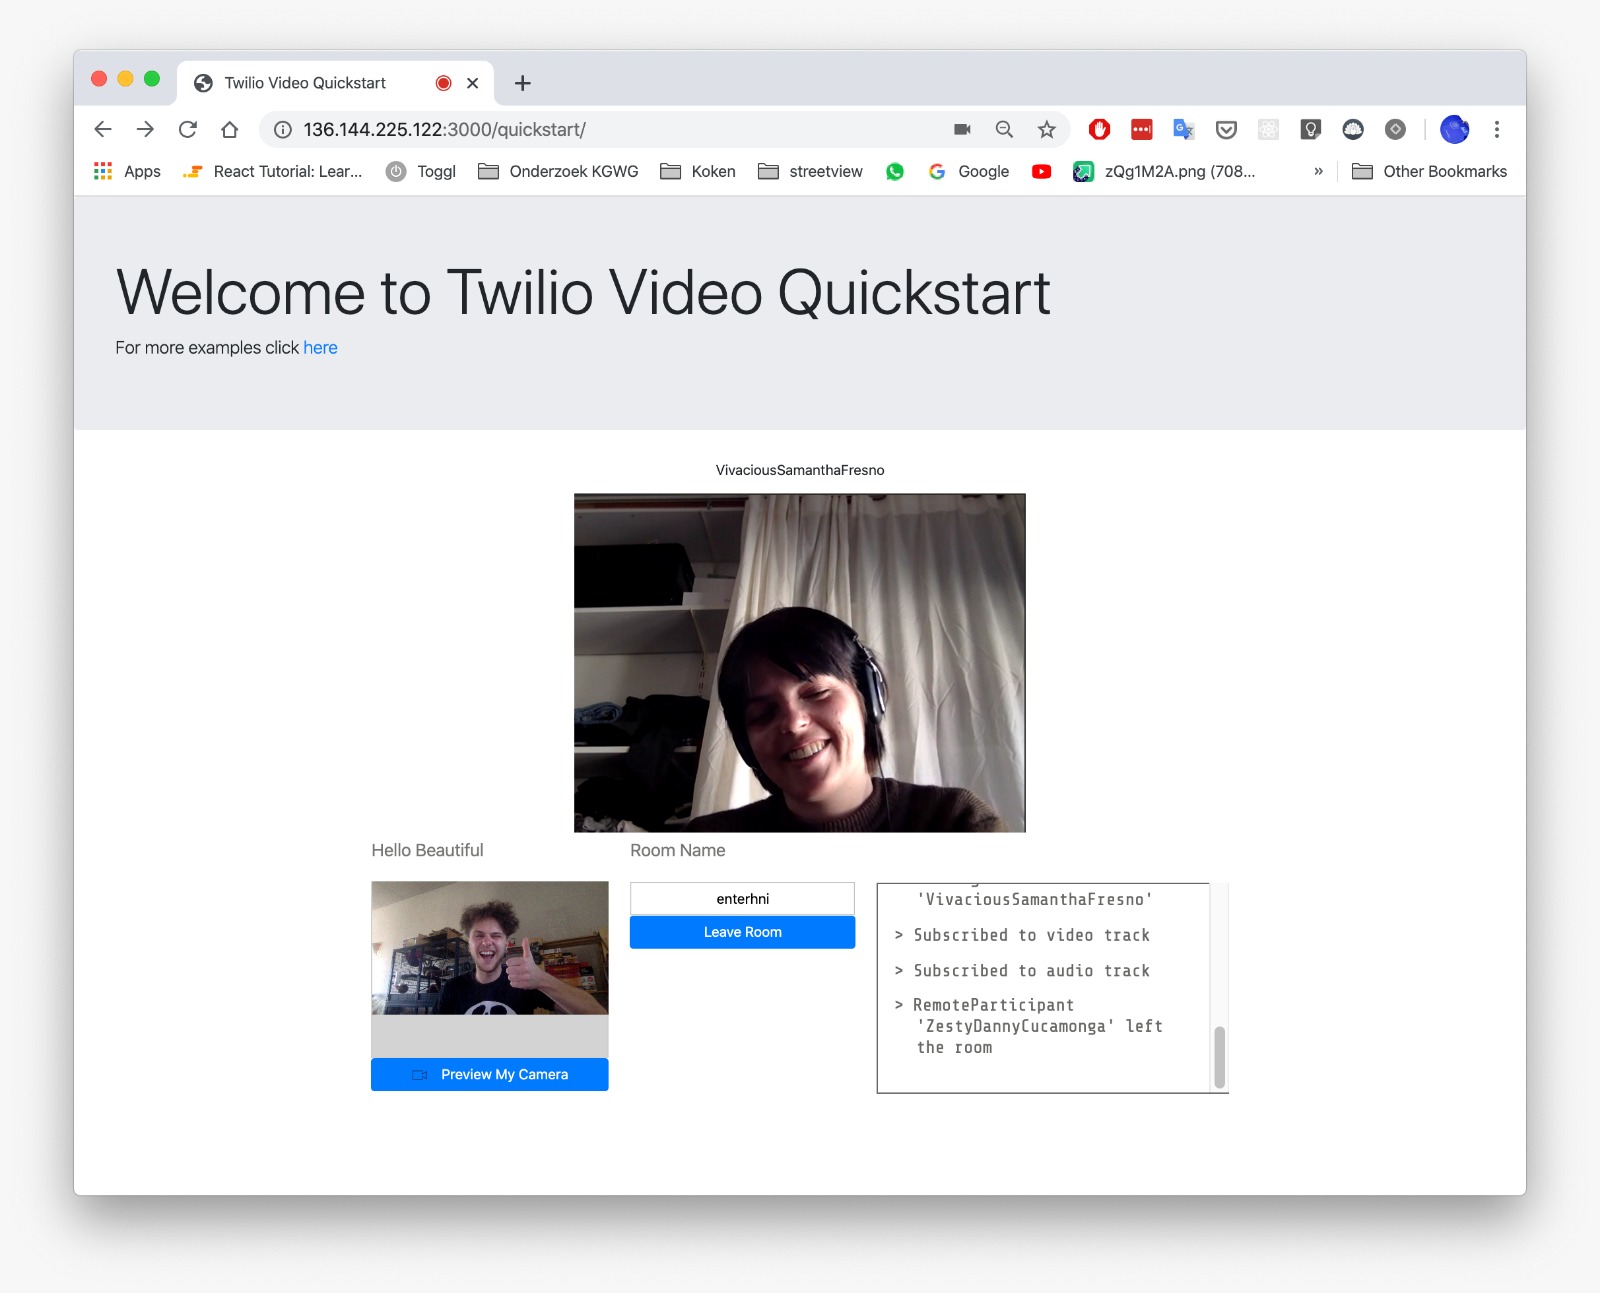This screenshot has width=1600, height=1293.
Task: Open a new browser tab
Action: point(522,83)
